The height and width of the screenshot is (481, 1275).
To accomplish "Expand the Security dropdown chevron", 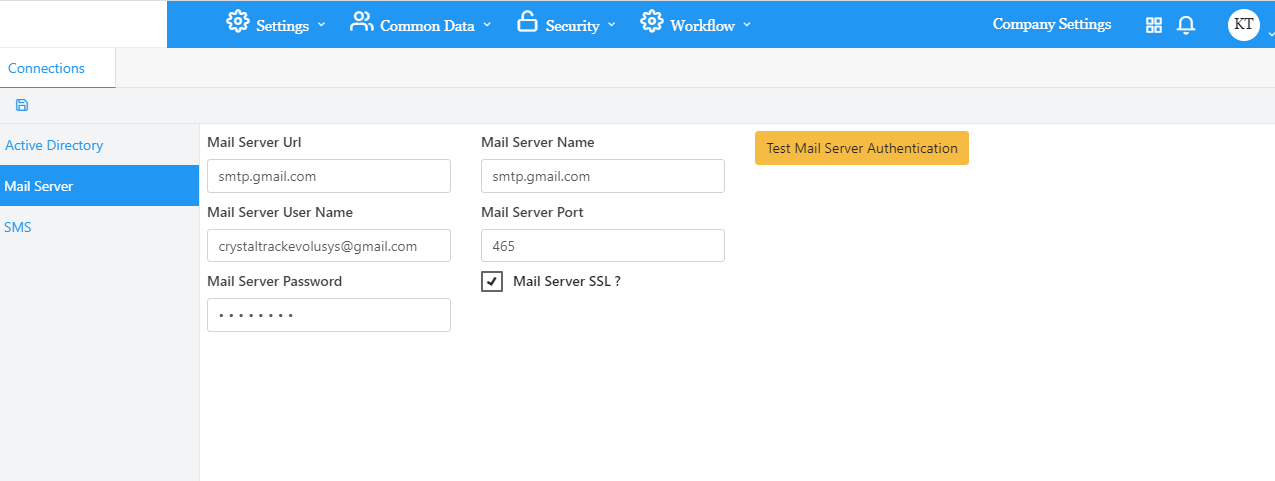I will pos(612,25).
